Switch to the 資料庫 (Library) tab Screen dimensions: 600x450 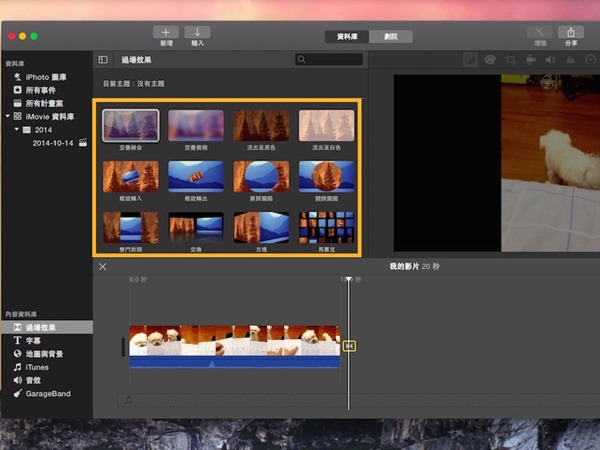point(346,36)
